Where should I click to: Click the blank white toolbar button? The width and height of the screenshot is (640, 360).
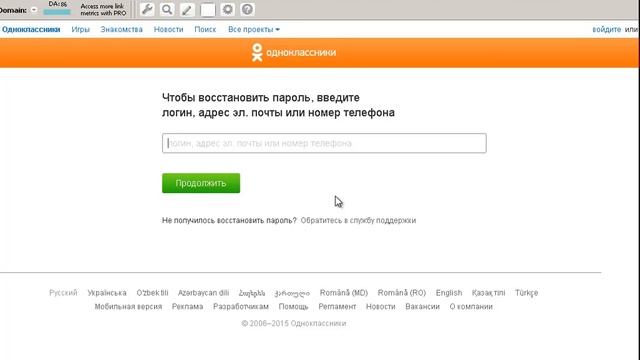coord(208,10)
